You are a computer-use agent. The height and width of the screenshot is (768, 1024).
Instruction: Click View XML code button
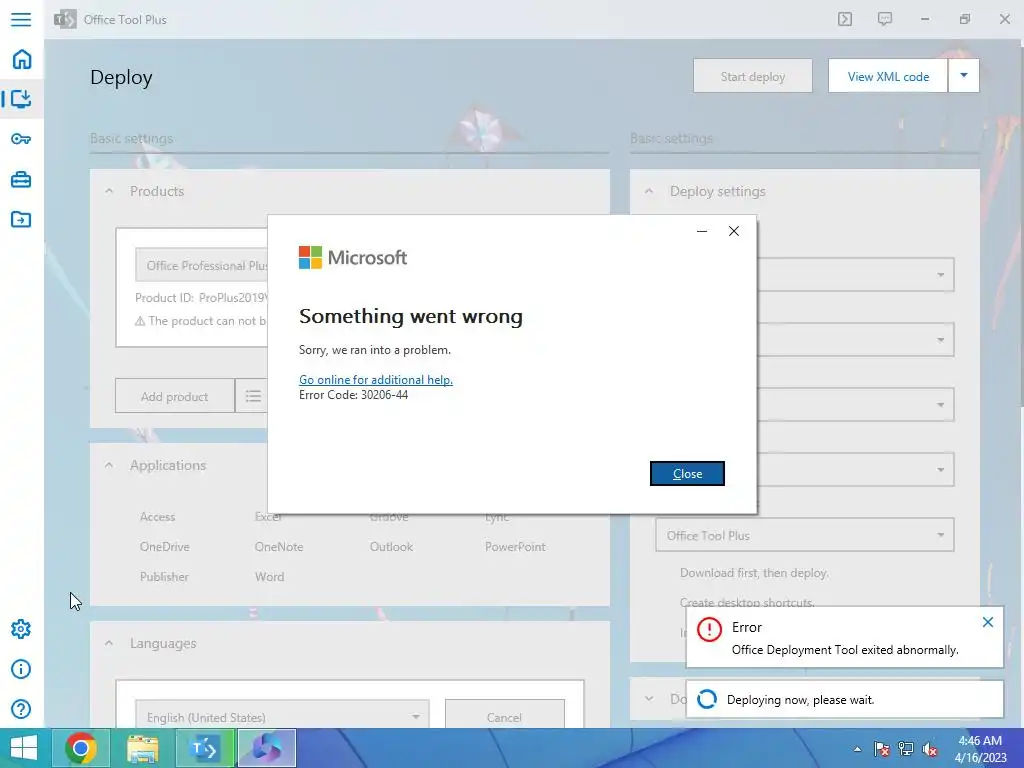pyautogui.click(x=888, y=76)
